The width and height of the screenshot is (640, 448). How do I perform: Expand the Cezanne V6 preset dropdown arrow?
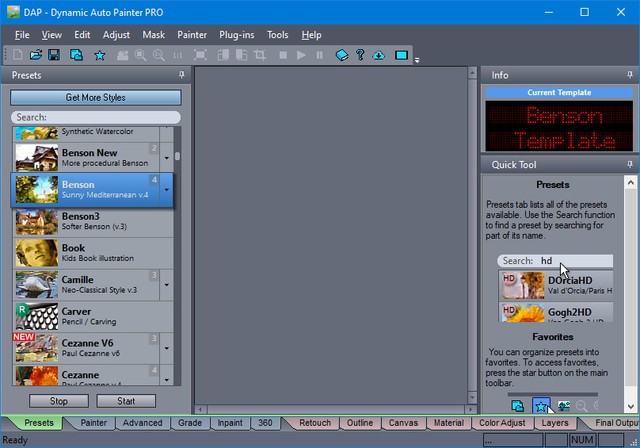[167, 349]
